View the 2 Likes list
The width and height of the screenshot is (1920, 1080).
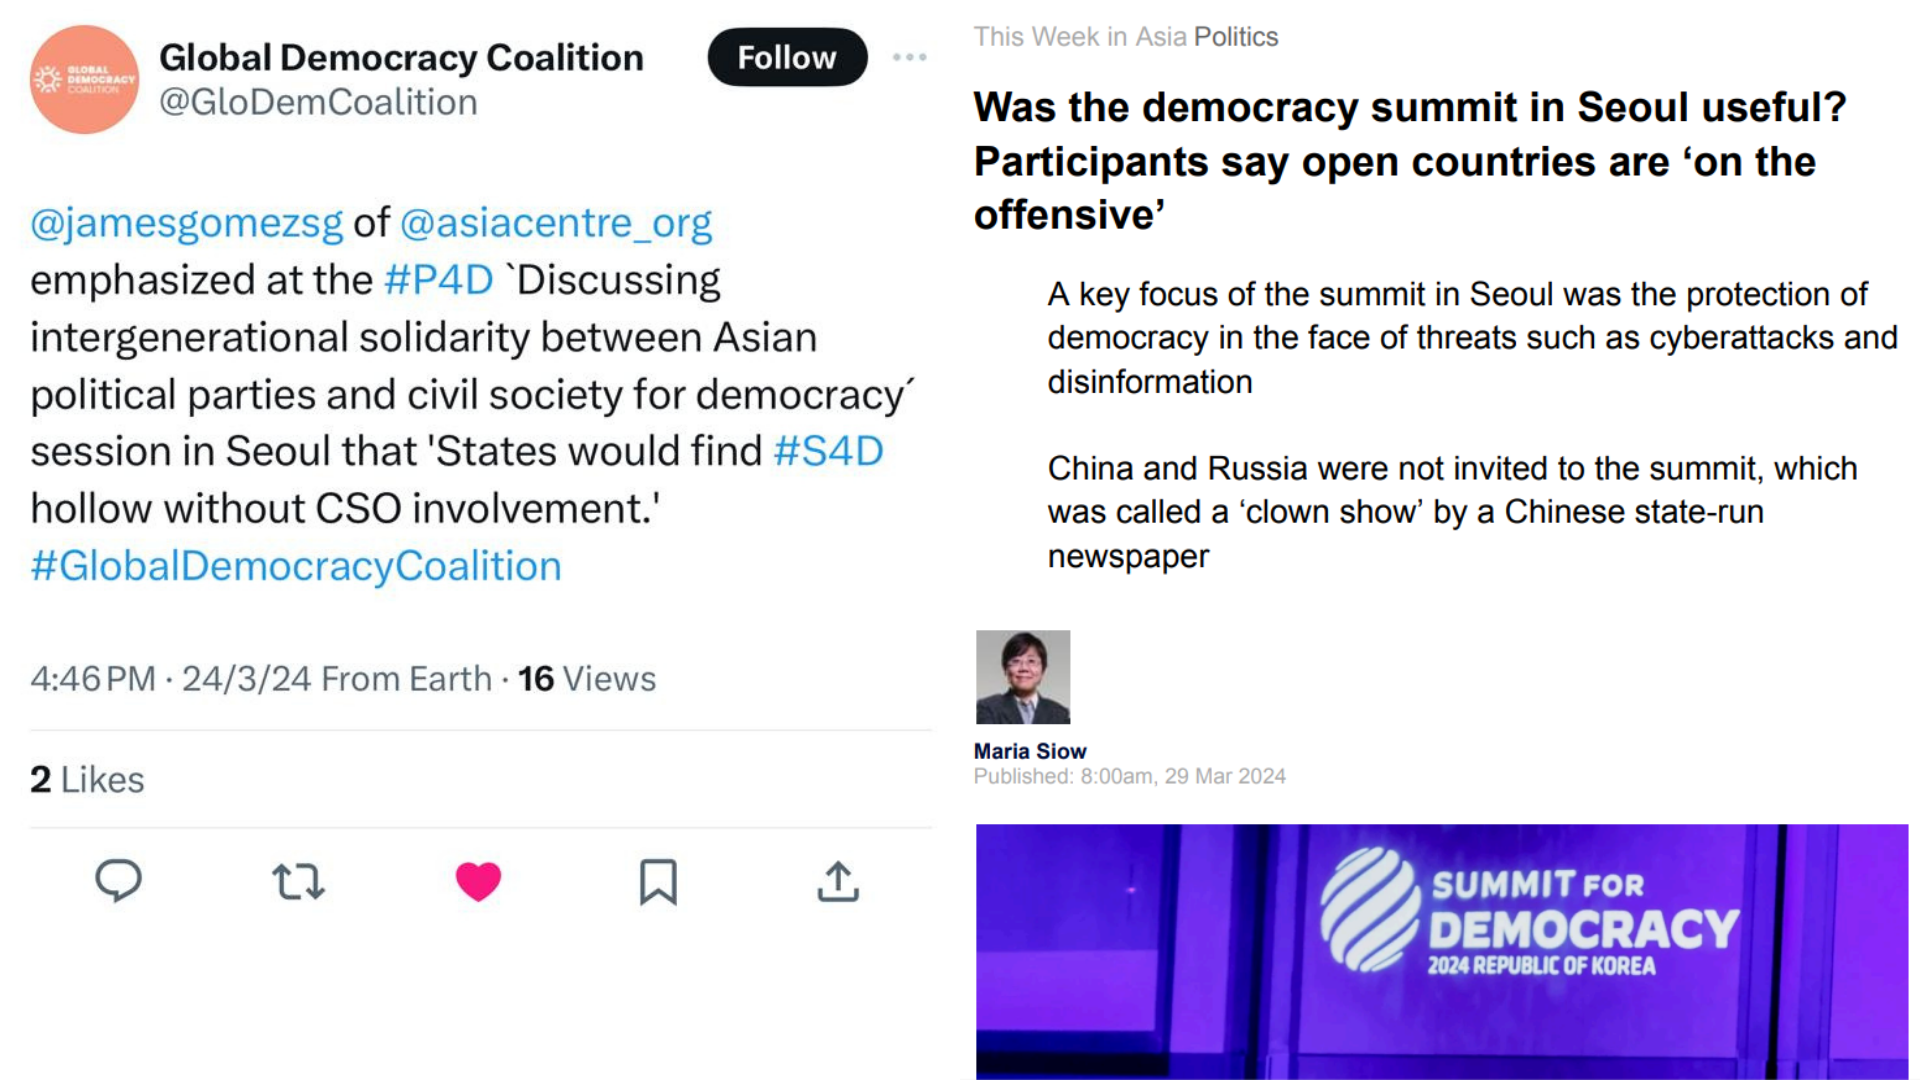[x=87, y=779]
